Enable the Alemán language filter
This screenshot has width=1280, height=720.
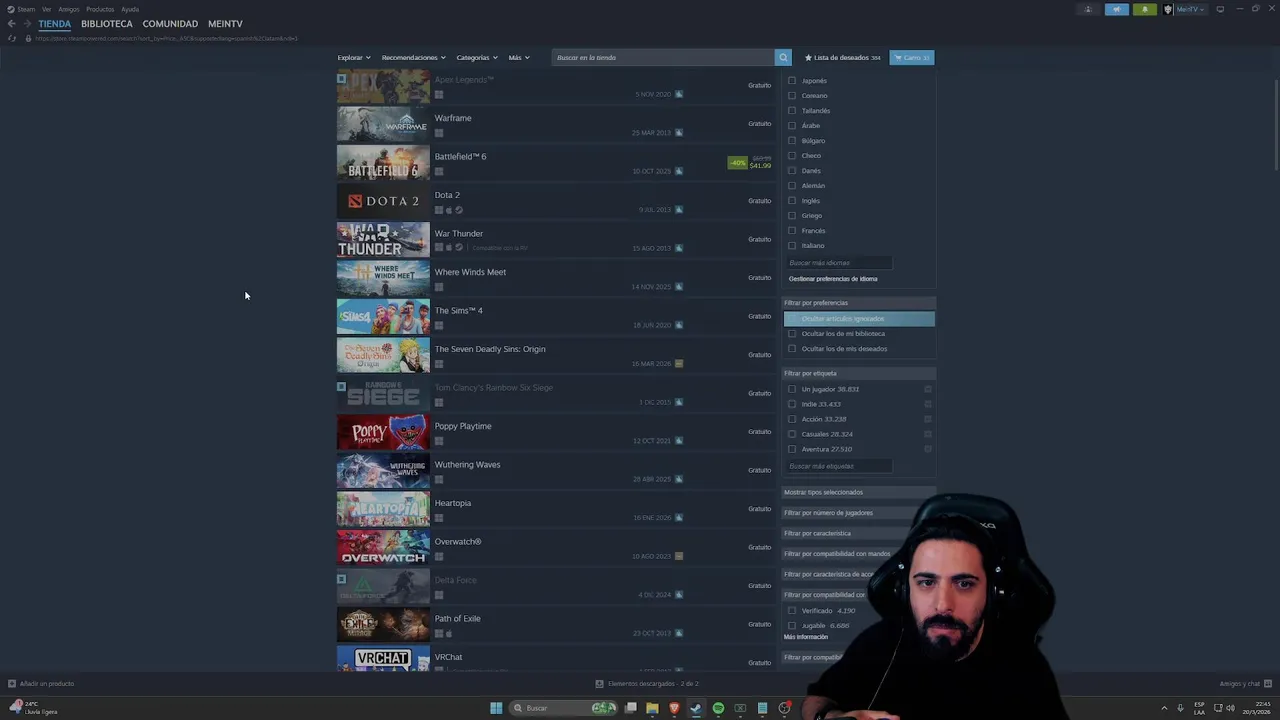click(792, 186)
